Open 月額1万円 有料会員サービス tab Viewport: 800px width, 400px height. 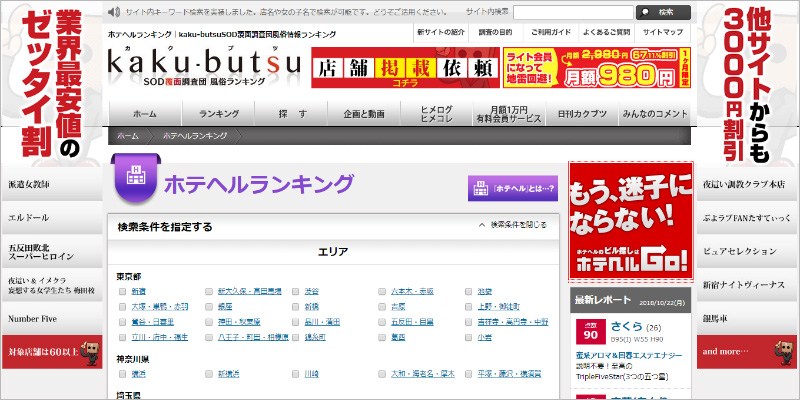pyautogui.click(x=509, y=113)
